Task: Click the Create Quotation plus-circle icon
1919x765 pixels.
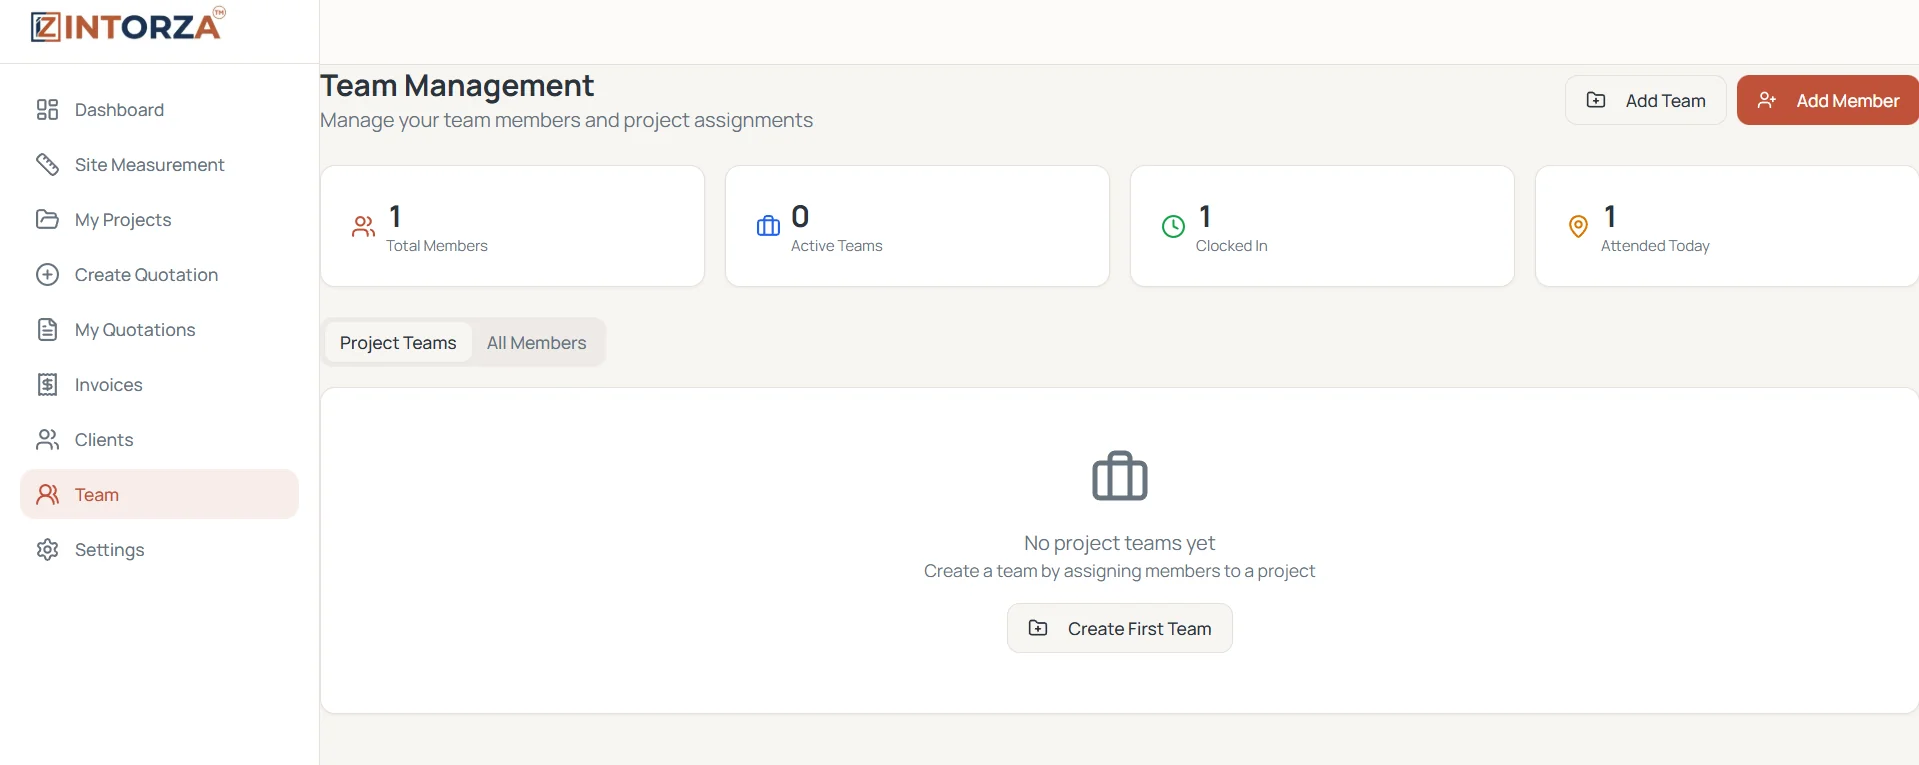Action: [47, 275]
